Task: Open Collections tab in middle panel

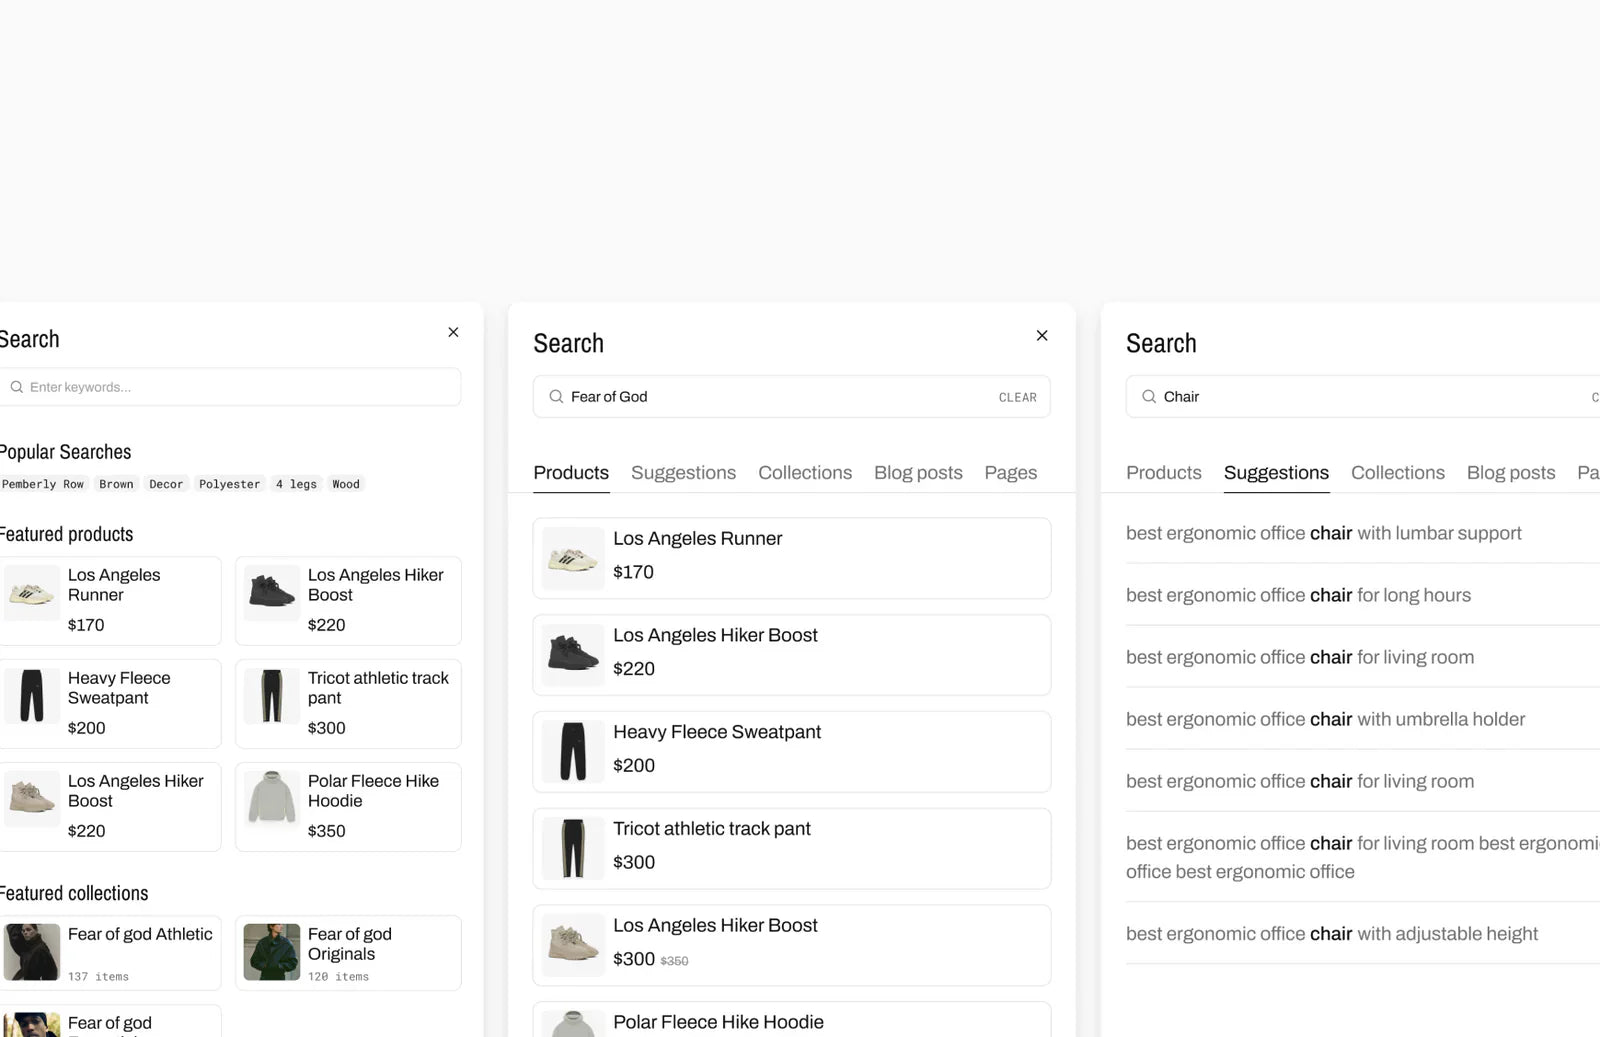Action: click(x=804, y=473)
